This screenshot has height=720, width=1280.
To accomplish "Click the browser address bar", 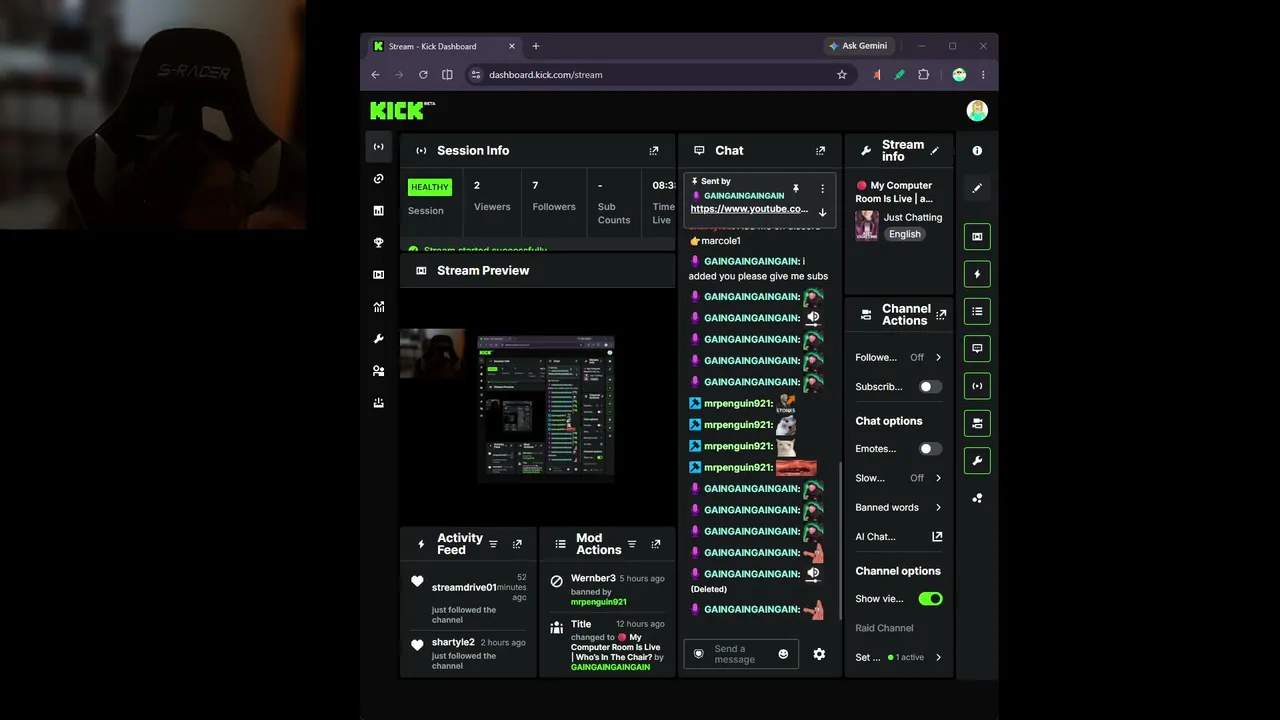I will (660, 75).
